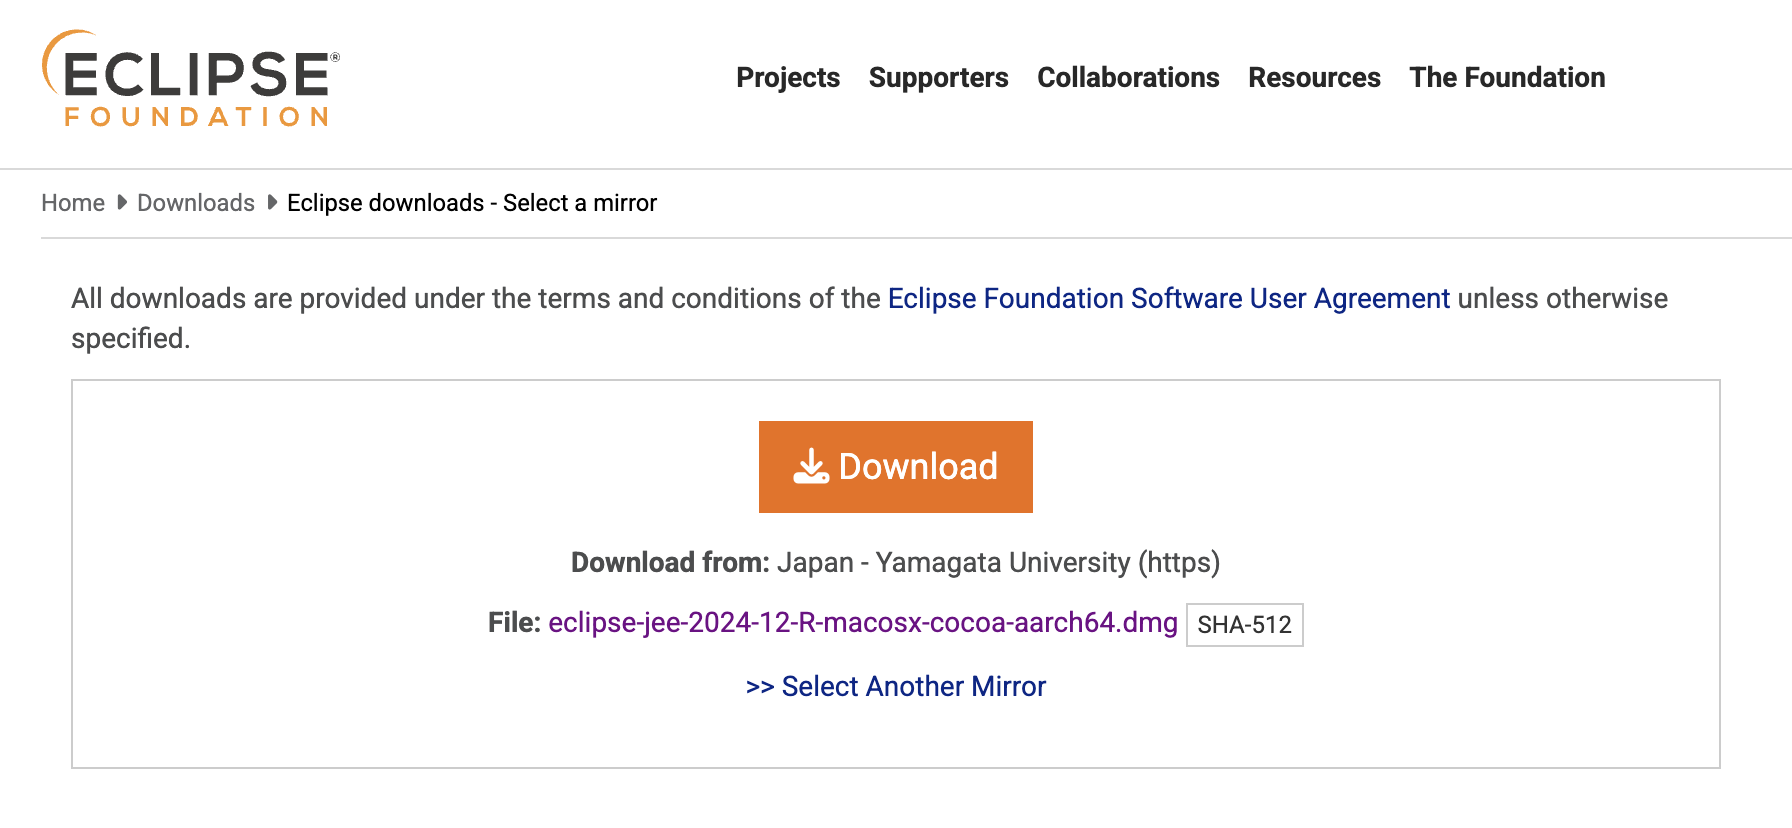Open the Collaborations menu

point(1128,77)
